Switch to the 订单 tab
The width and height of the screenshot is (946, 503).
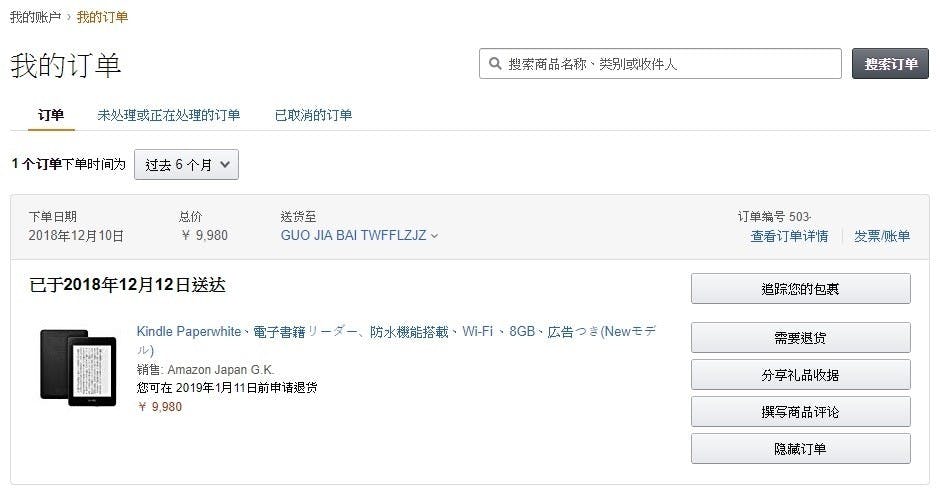[x=51, y=115]
